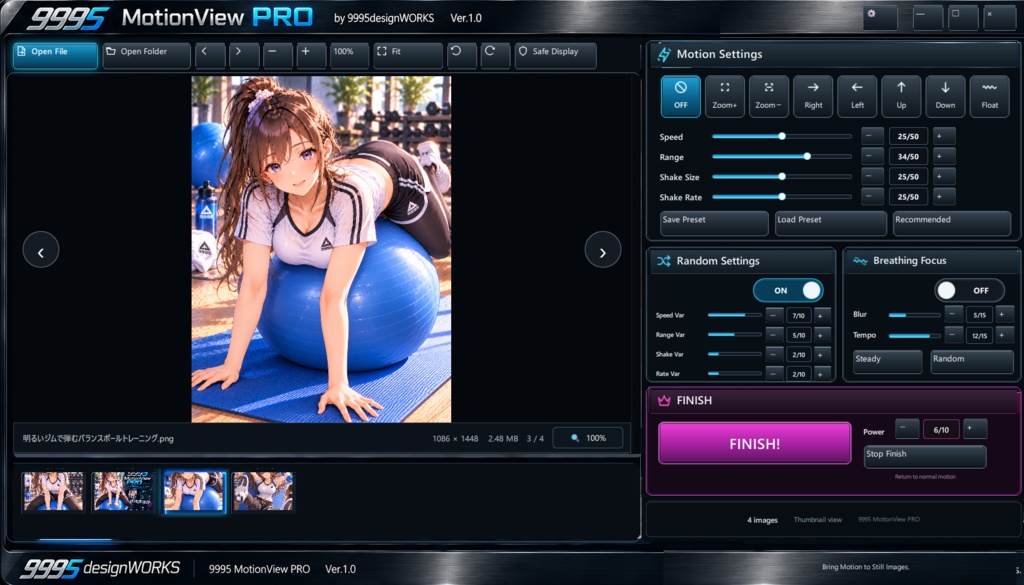This screenshot has width=1024, height=585.
Task: Select the fourth thumbnail in filmstrip
Action: click(264, 491)
